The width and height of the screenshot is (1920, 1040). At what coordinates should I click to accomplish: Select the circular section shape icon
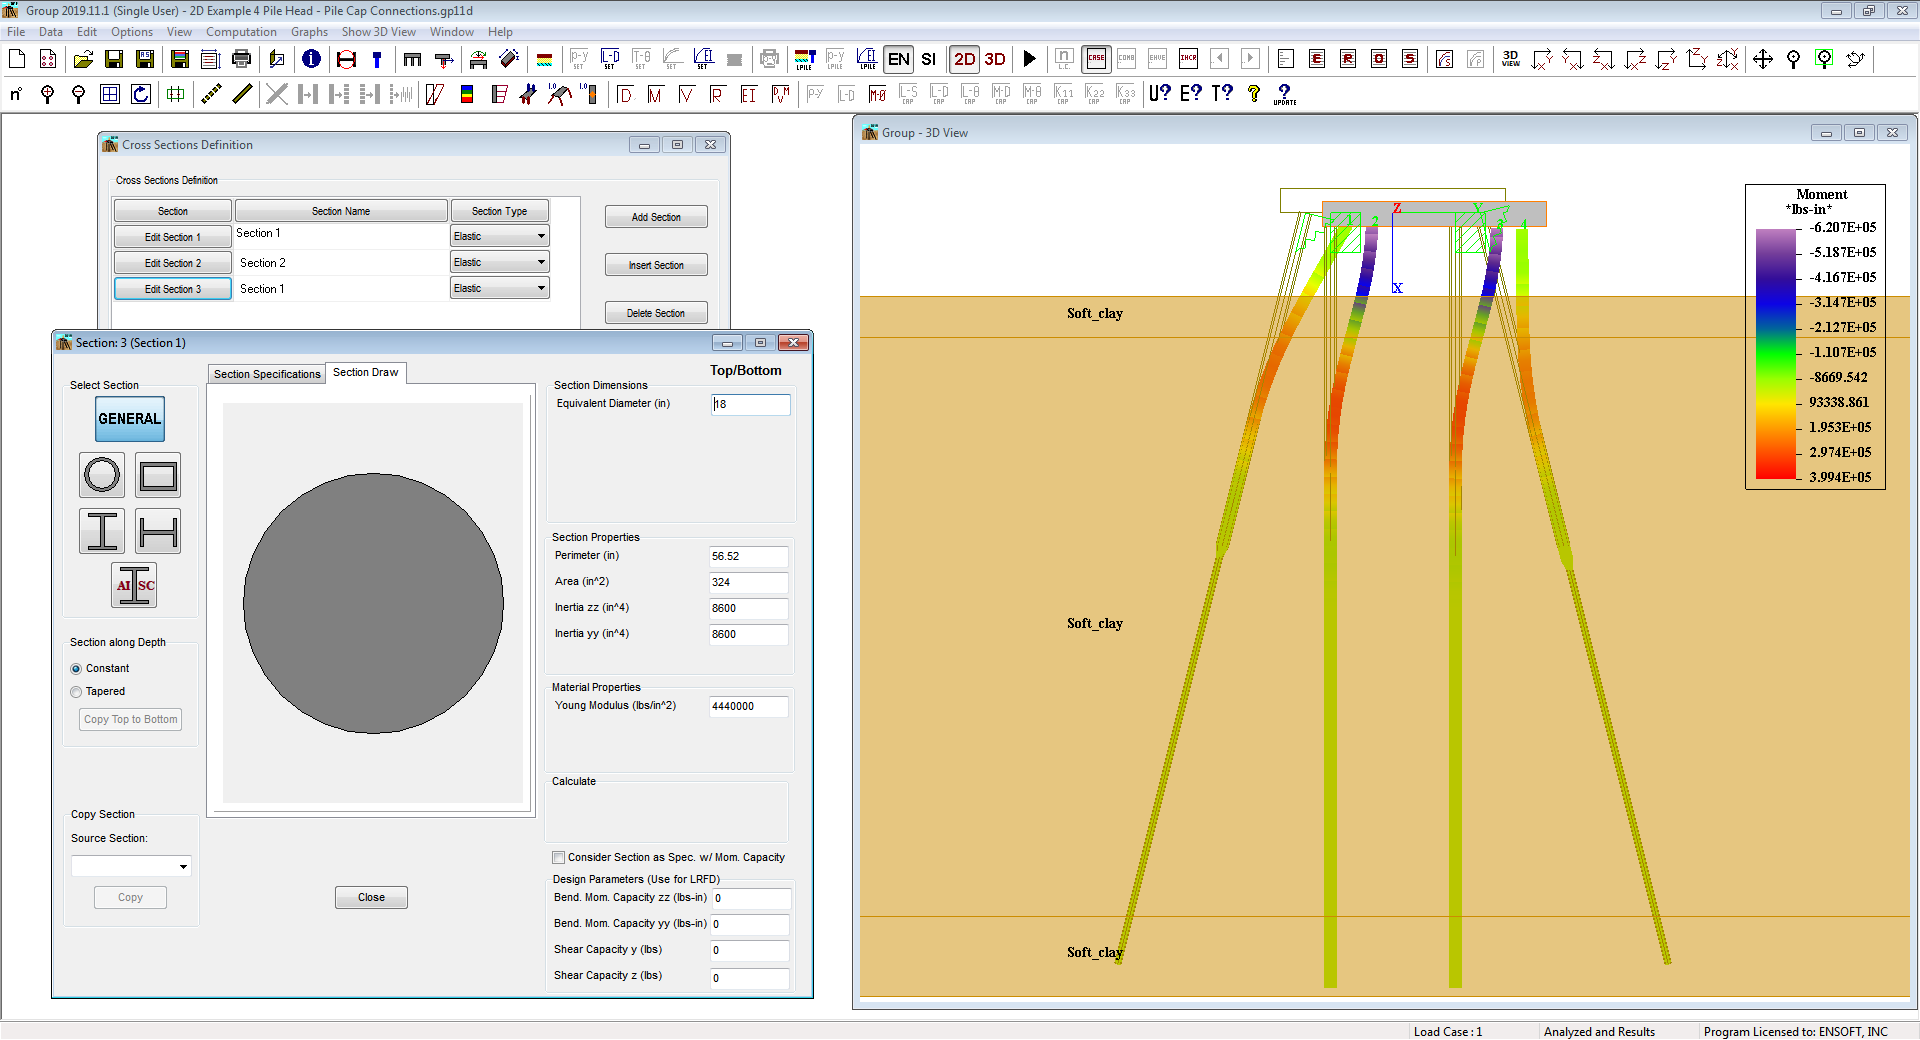point(102,475)
